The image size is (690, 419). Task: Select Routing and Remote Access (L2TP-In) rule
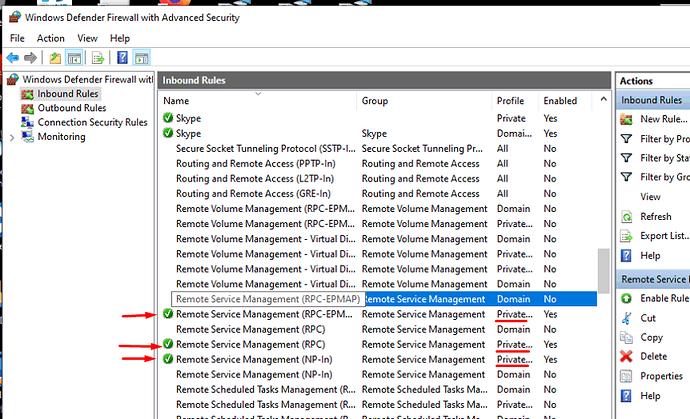[x=255, y=179]
